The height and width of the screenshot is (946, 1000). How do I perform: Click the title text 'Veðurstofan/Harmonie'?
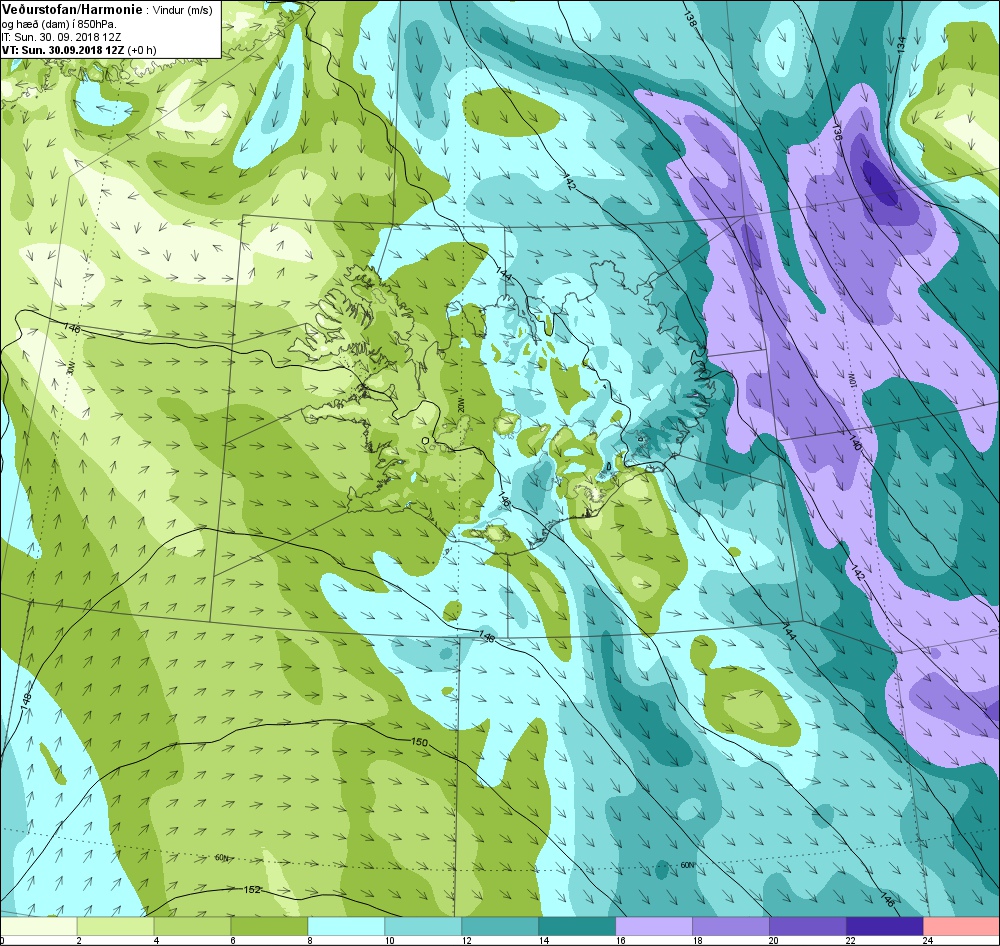coord(73,10)
